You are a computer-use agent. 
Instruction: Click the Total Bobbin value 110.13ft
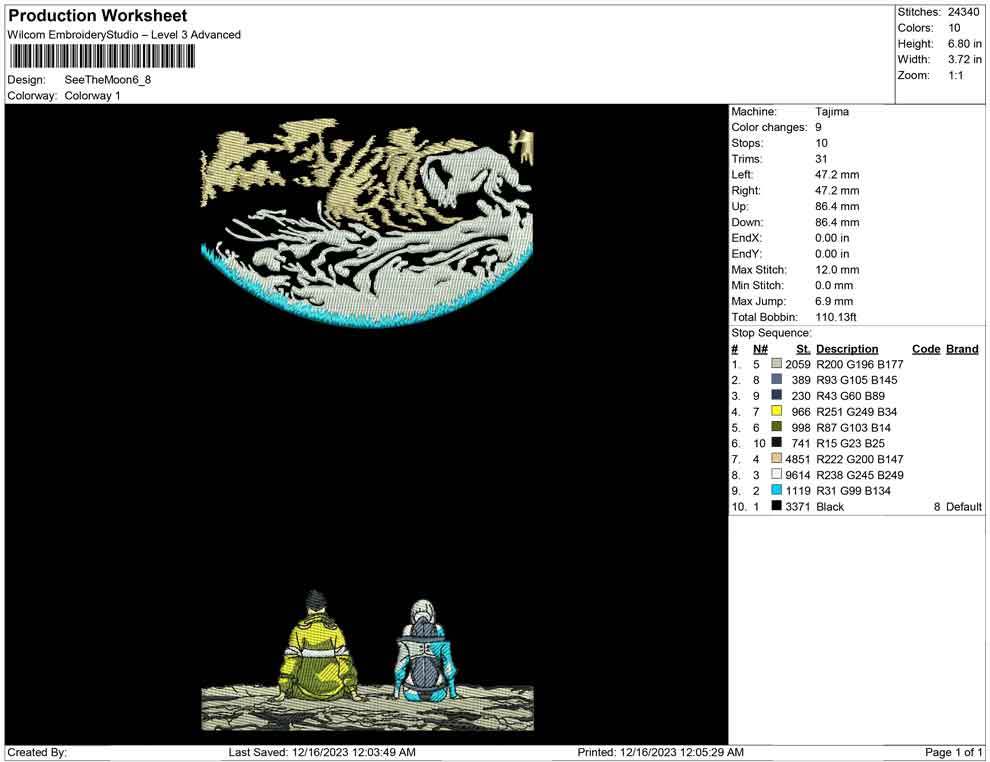point(835,317)
